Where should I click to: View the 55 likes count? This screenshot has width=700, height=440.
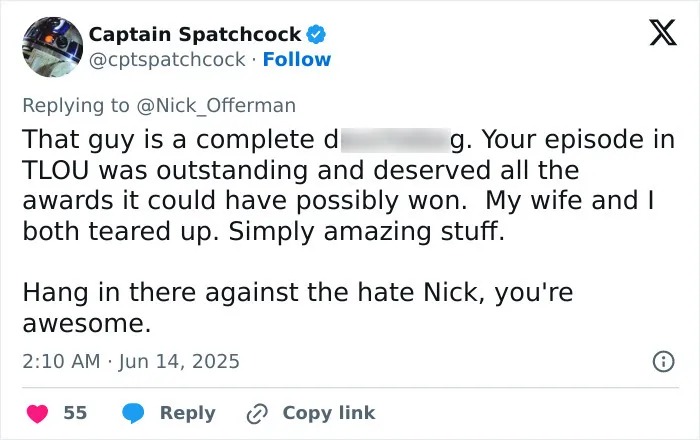coord(75,413)
